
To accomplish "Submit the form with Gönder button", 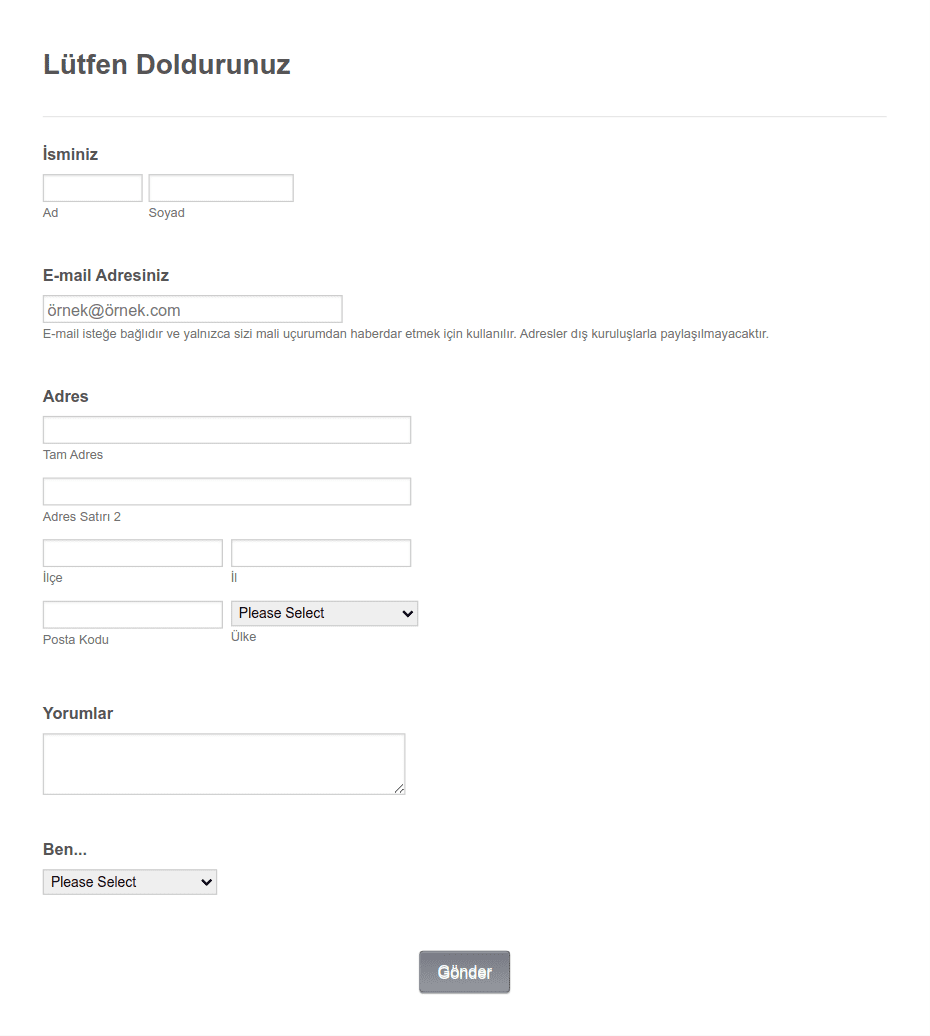I will tap(464, 972).
